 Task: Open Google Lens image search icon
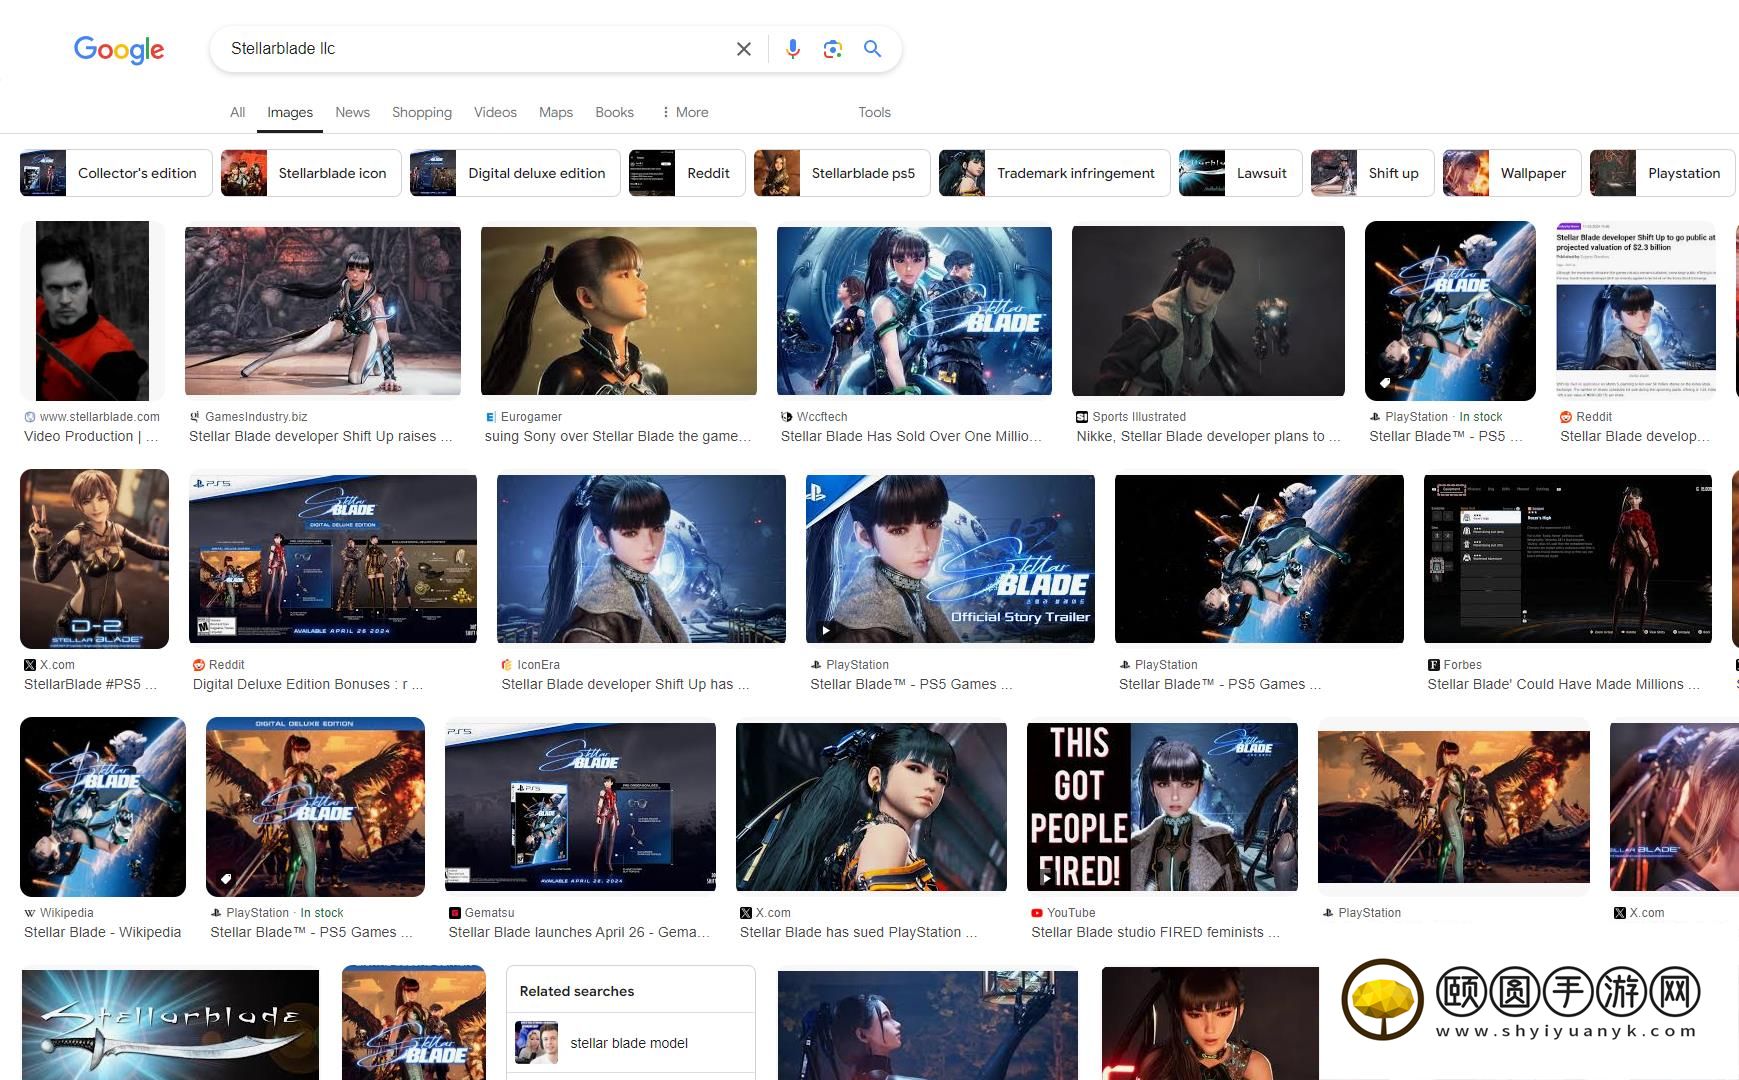coord(832,49)
